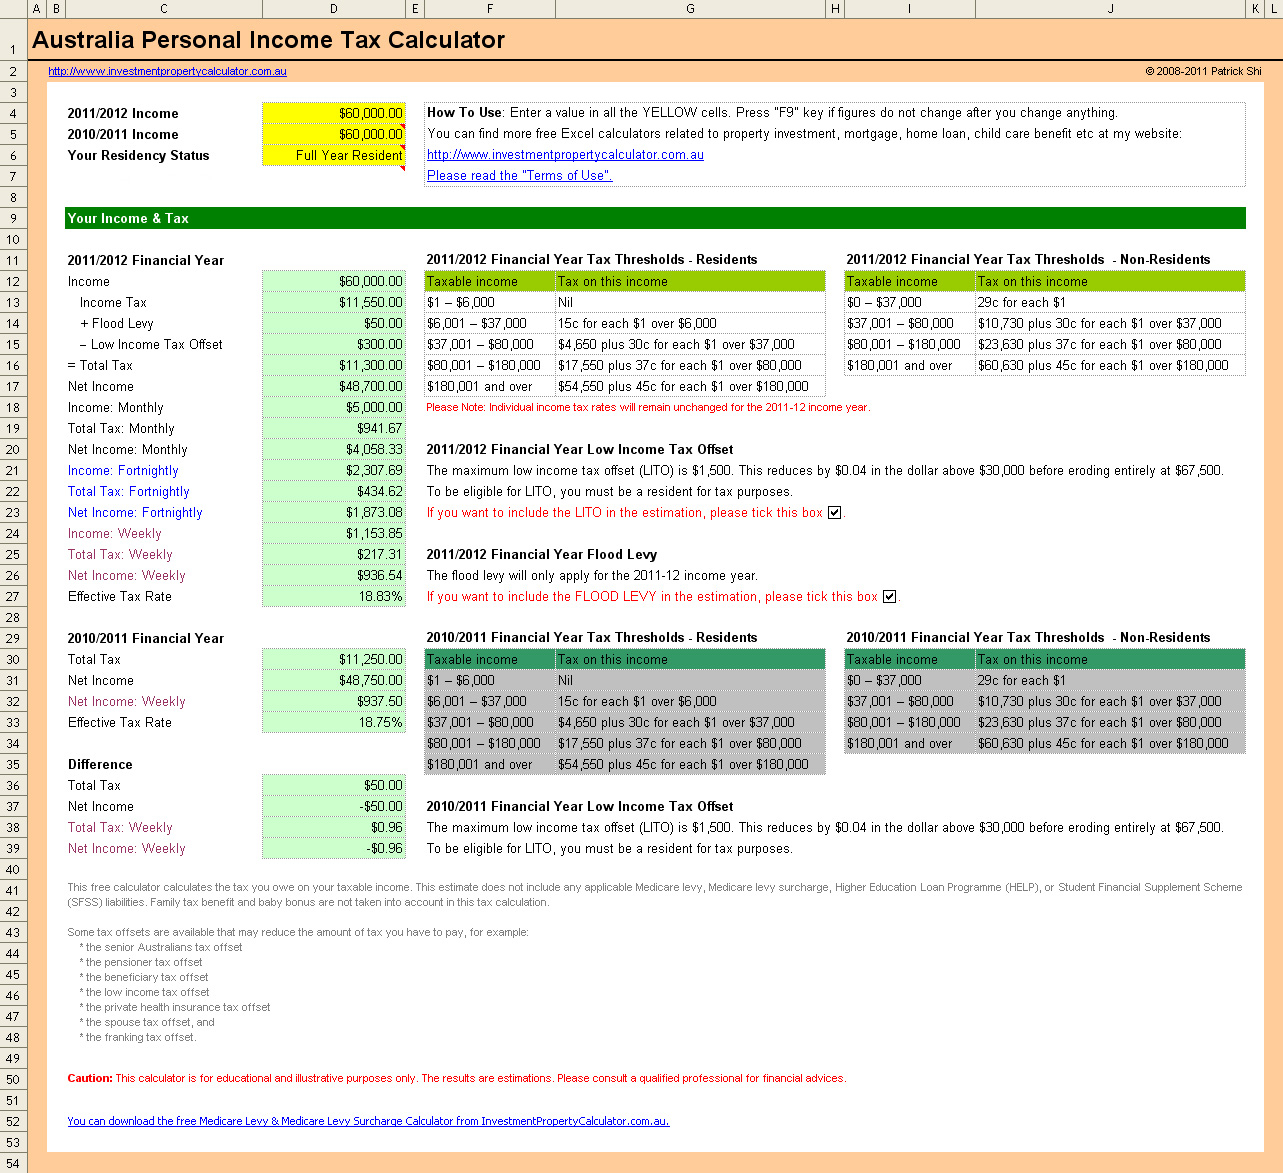The image size is (1283, 1173).
Task: Select the Australia Personal Income Tax Calculator title
Action: [270, 40]
